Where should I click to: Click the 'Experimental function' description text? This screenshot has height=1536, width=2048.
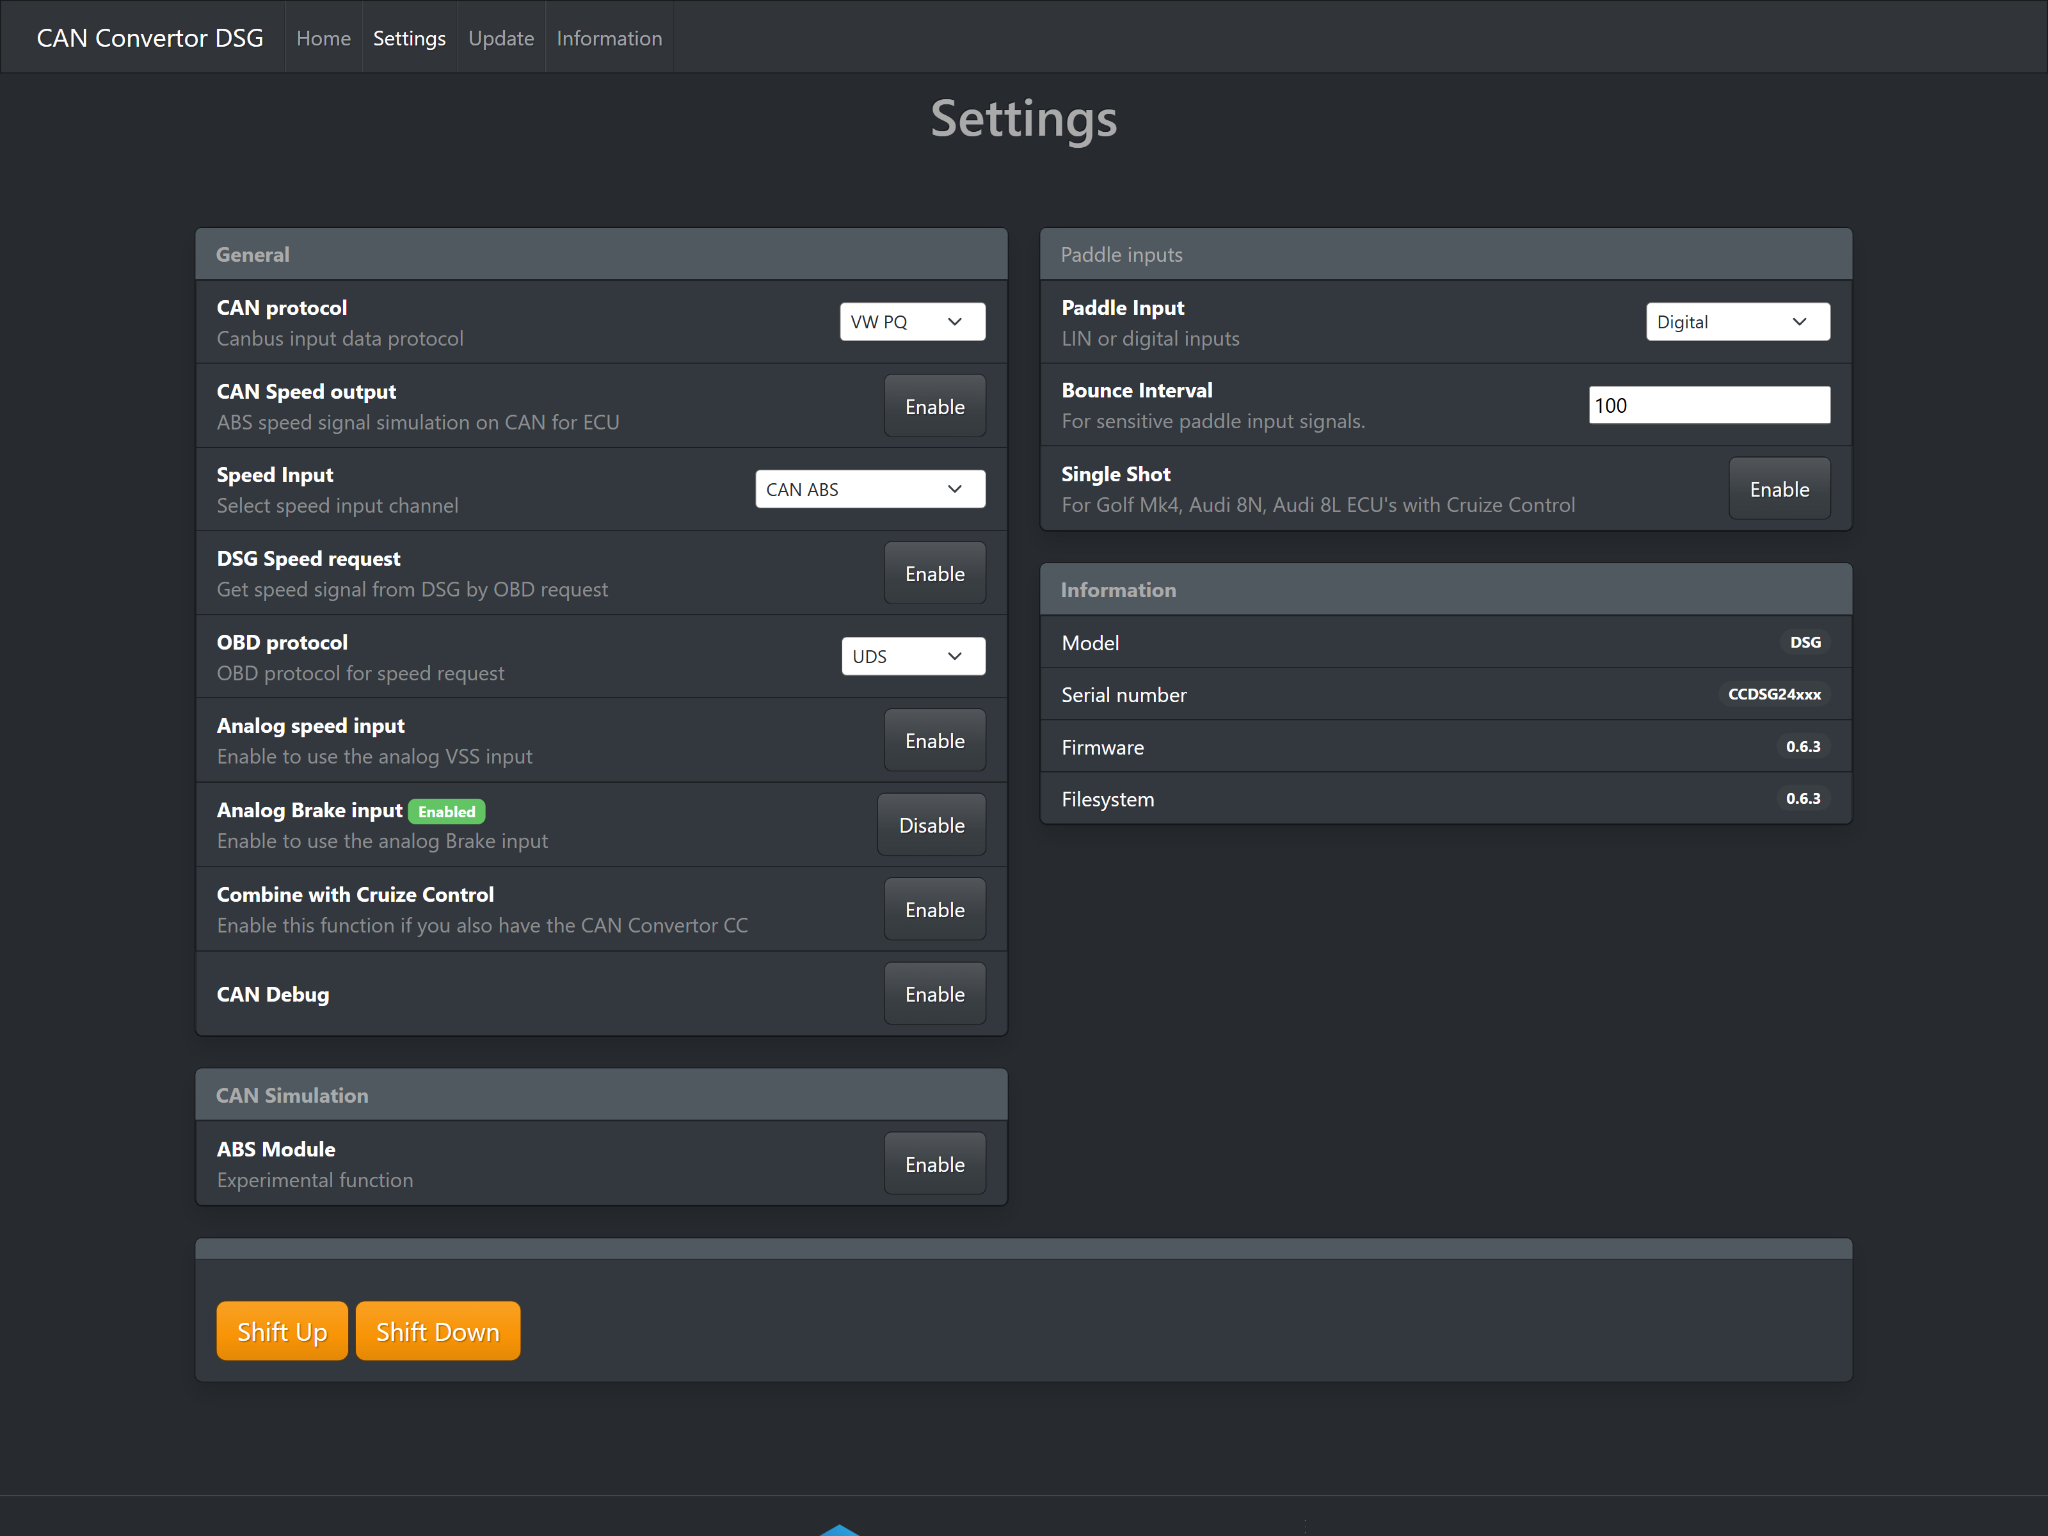(x=315, y=1180)
